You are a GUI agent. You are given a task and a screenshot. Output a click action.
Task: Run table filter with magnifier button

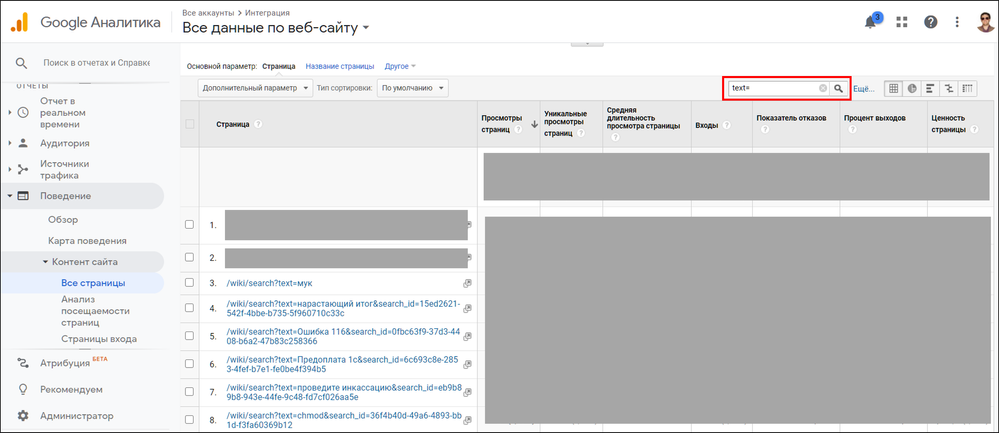tap(839, 89)
